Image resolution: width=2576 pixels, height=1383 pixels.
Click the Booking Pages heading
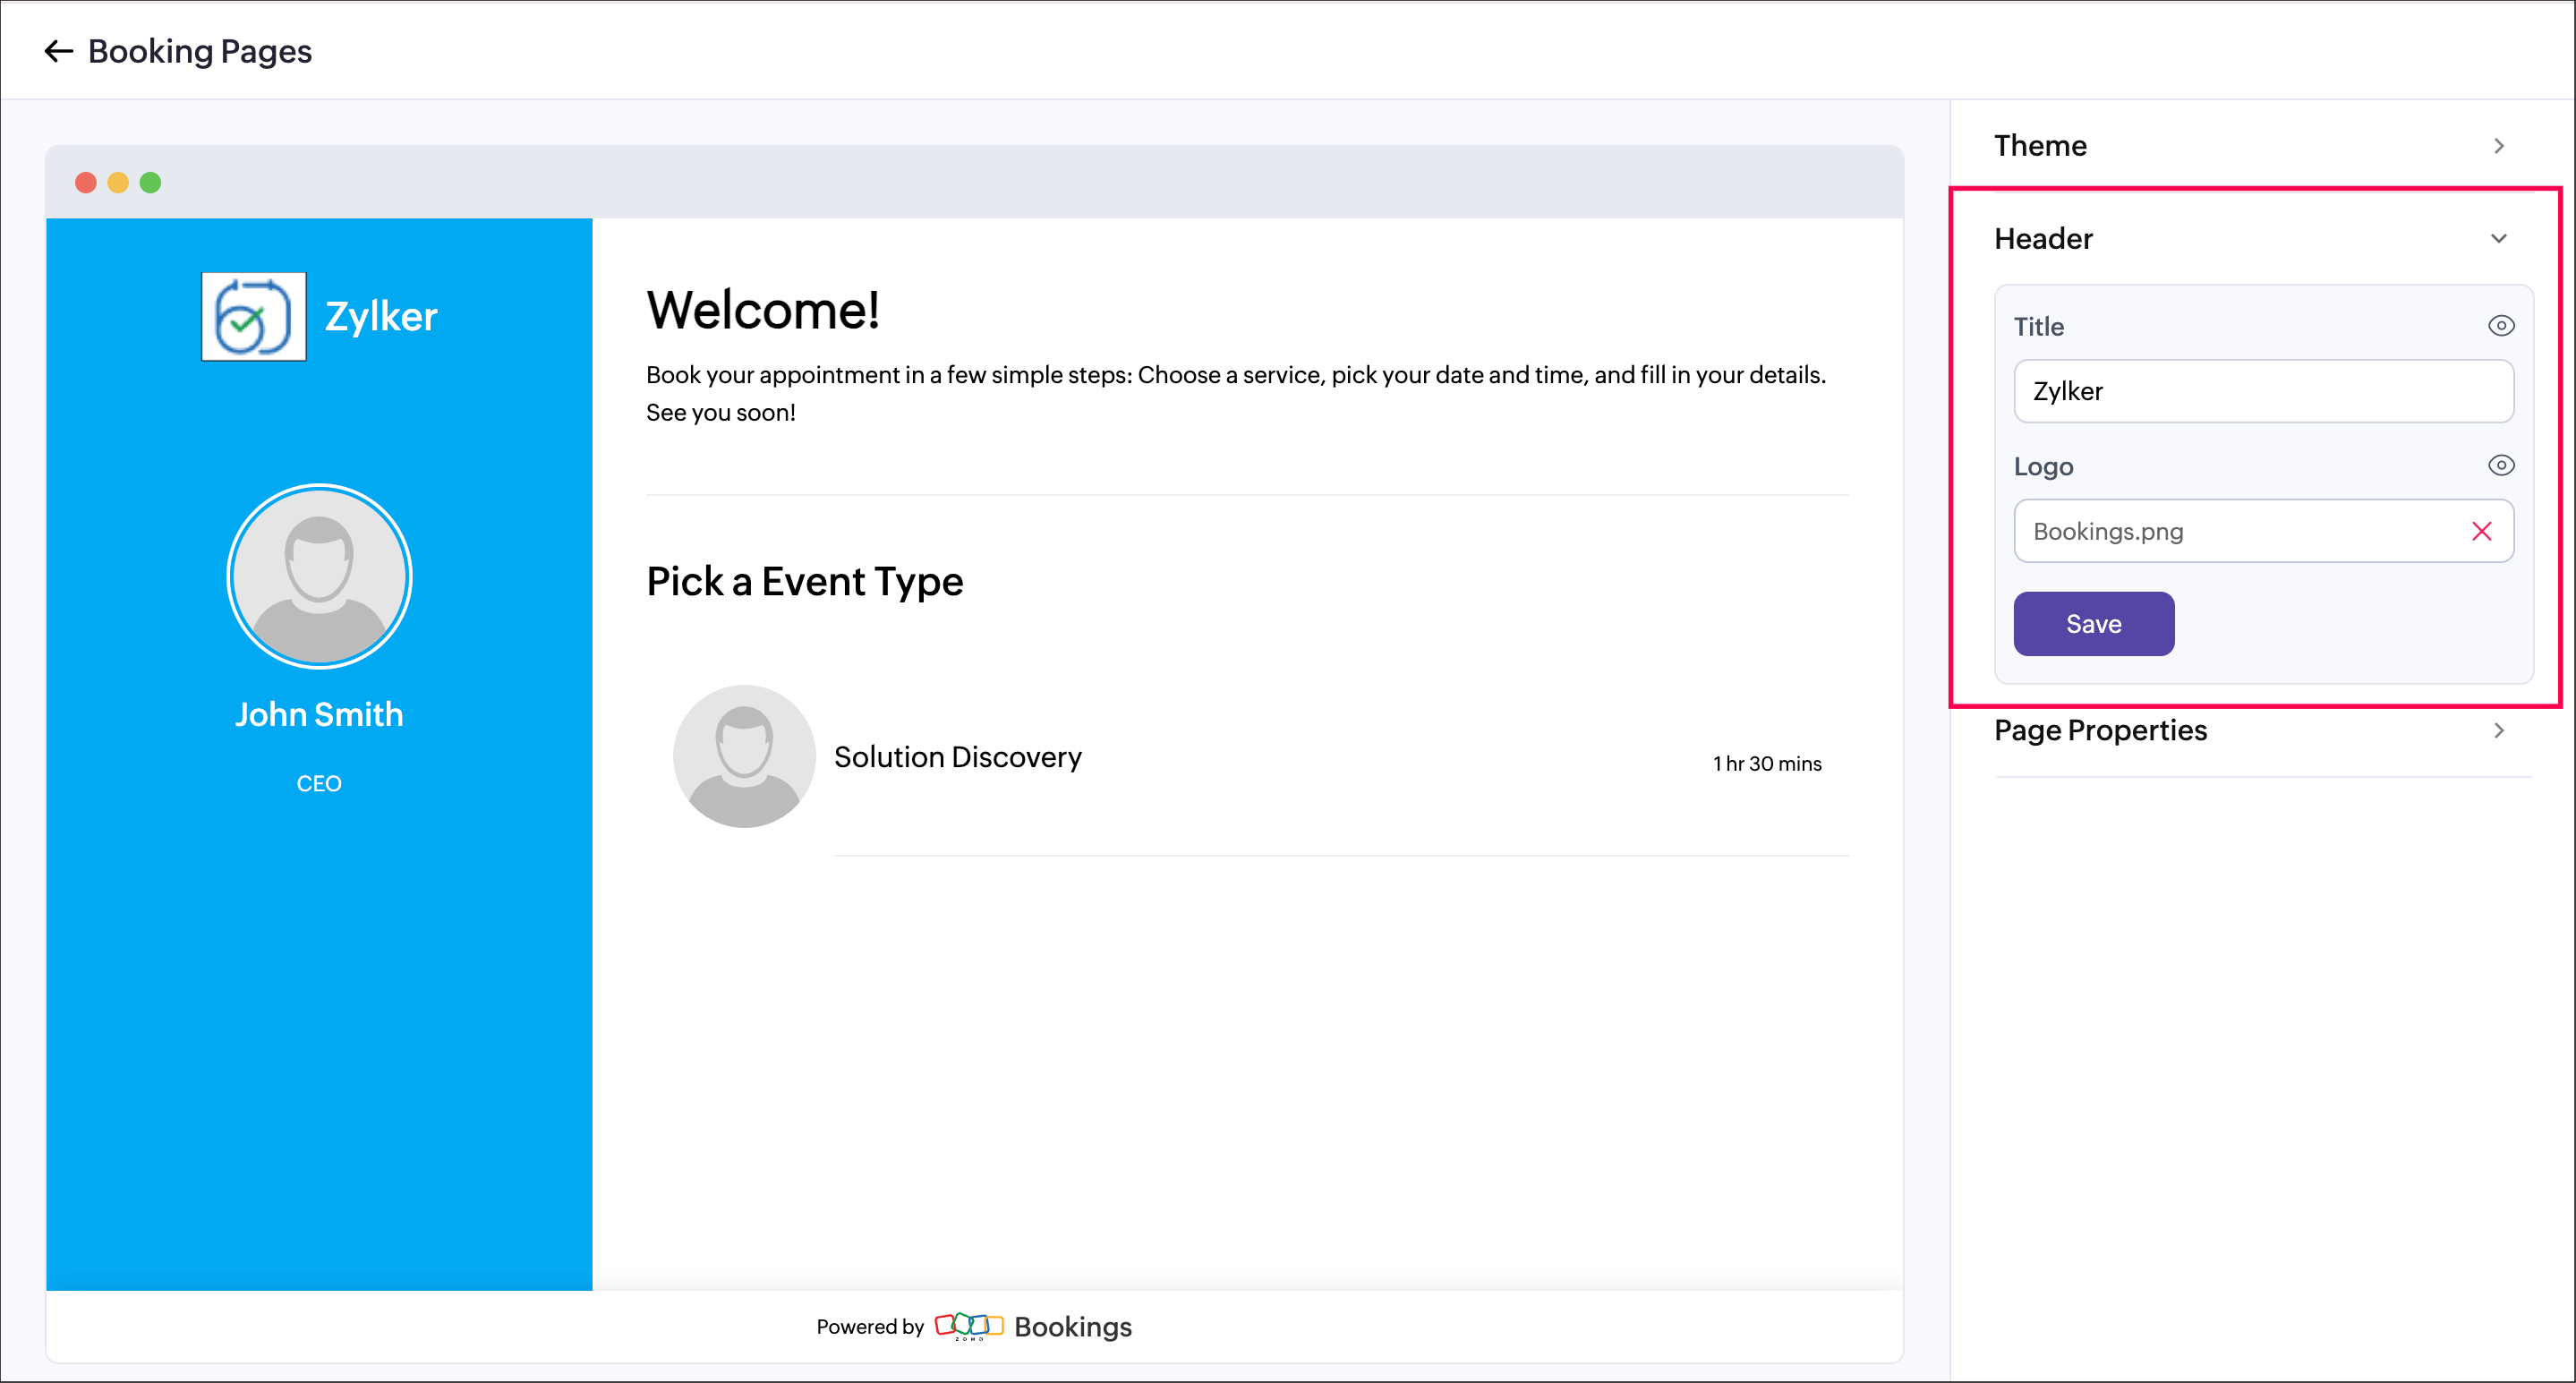coord(200,51)
